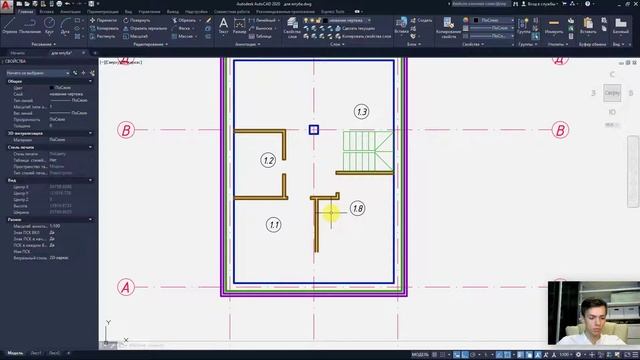Open the selection dropdown in Свойства palette
This screenshot has width=640, height=360.
(x=38, y=73)
